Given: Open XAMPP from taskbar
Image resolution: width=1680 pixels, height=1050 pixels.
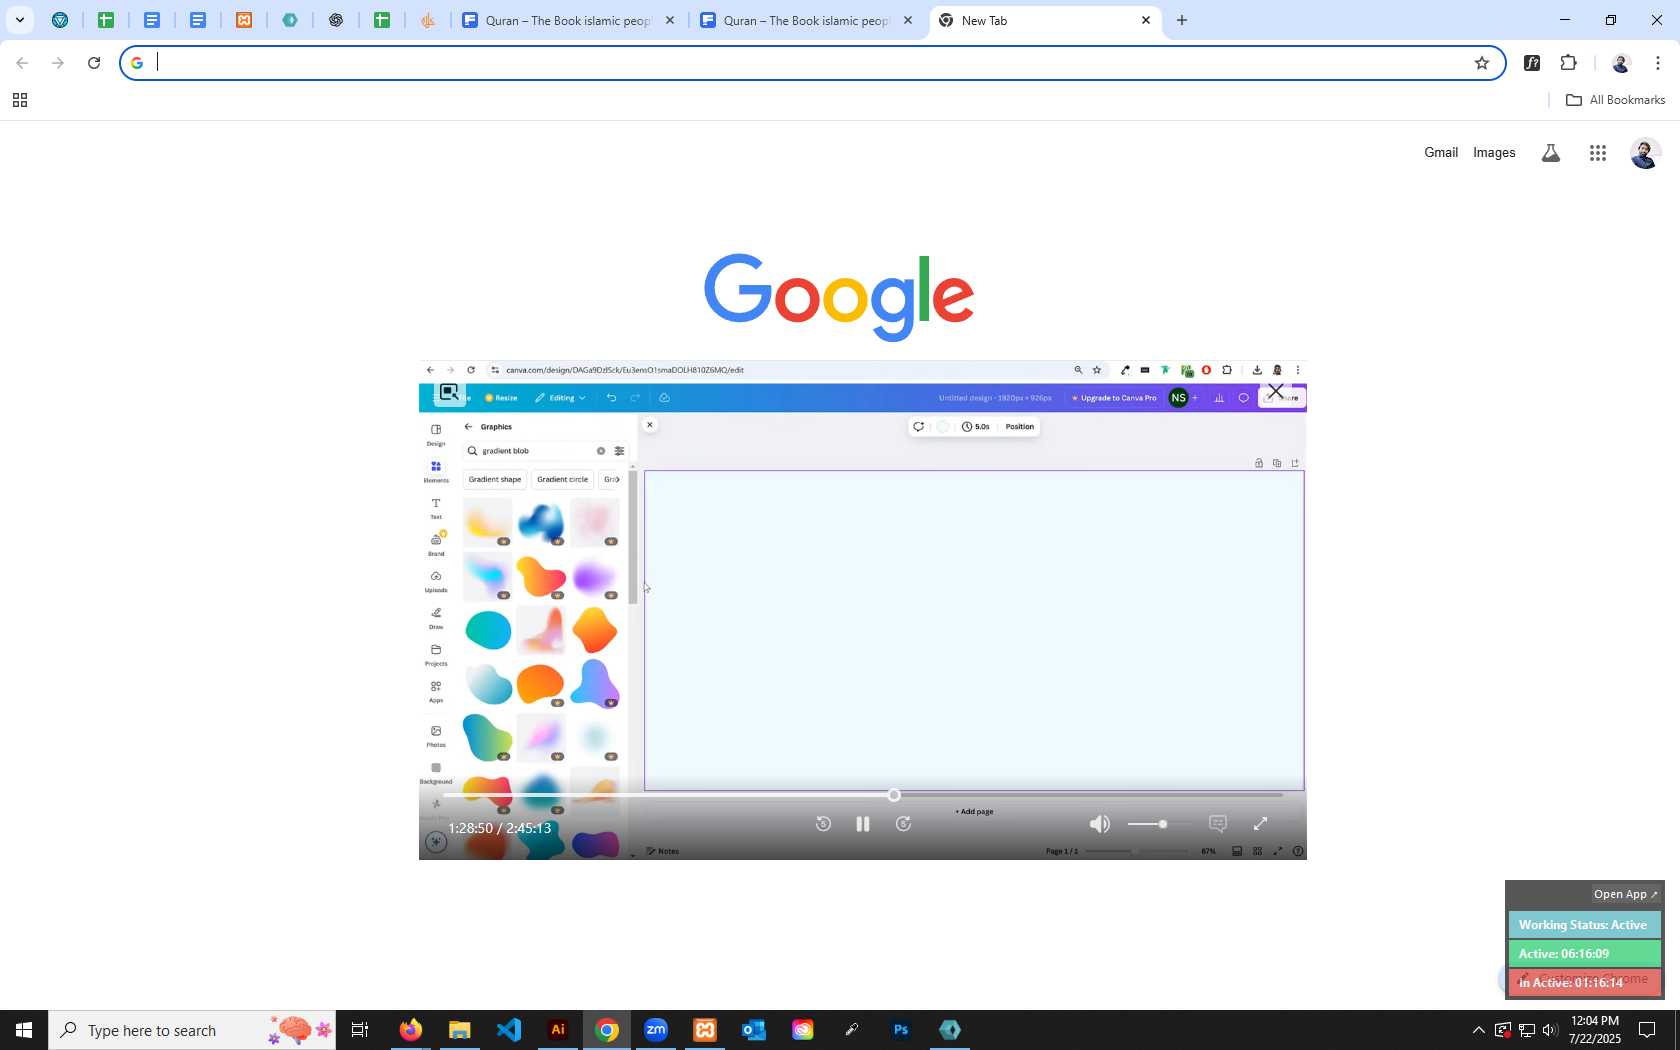Looking at the screenshot, I should pyautogui.click(x=705, y=1030).
